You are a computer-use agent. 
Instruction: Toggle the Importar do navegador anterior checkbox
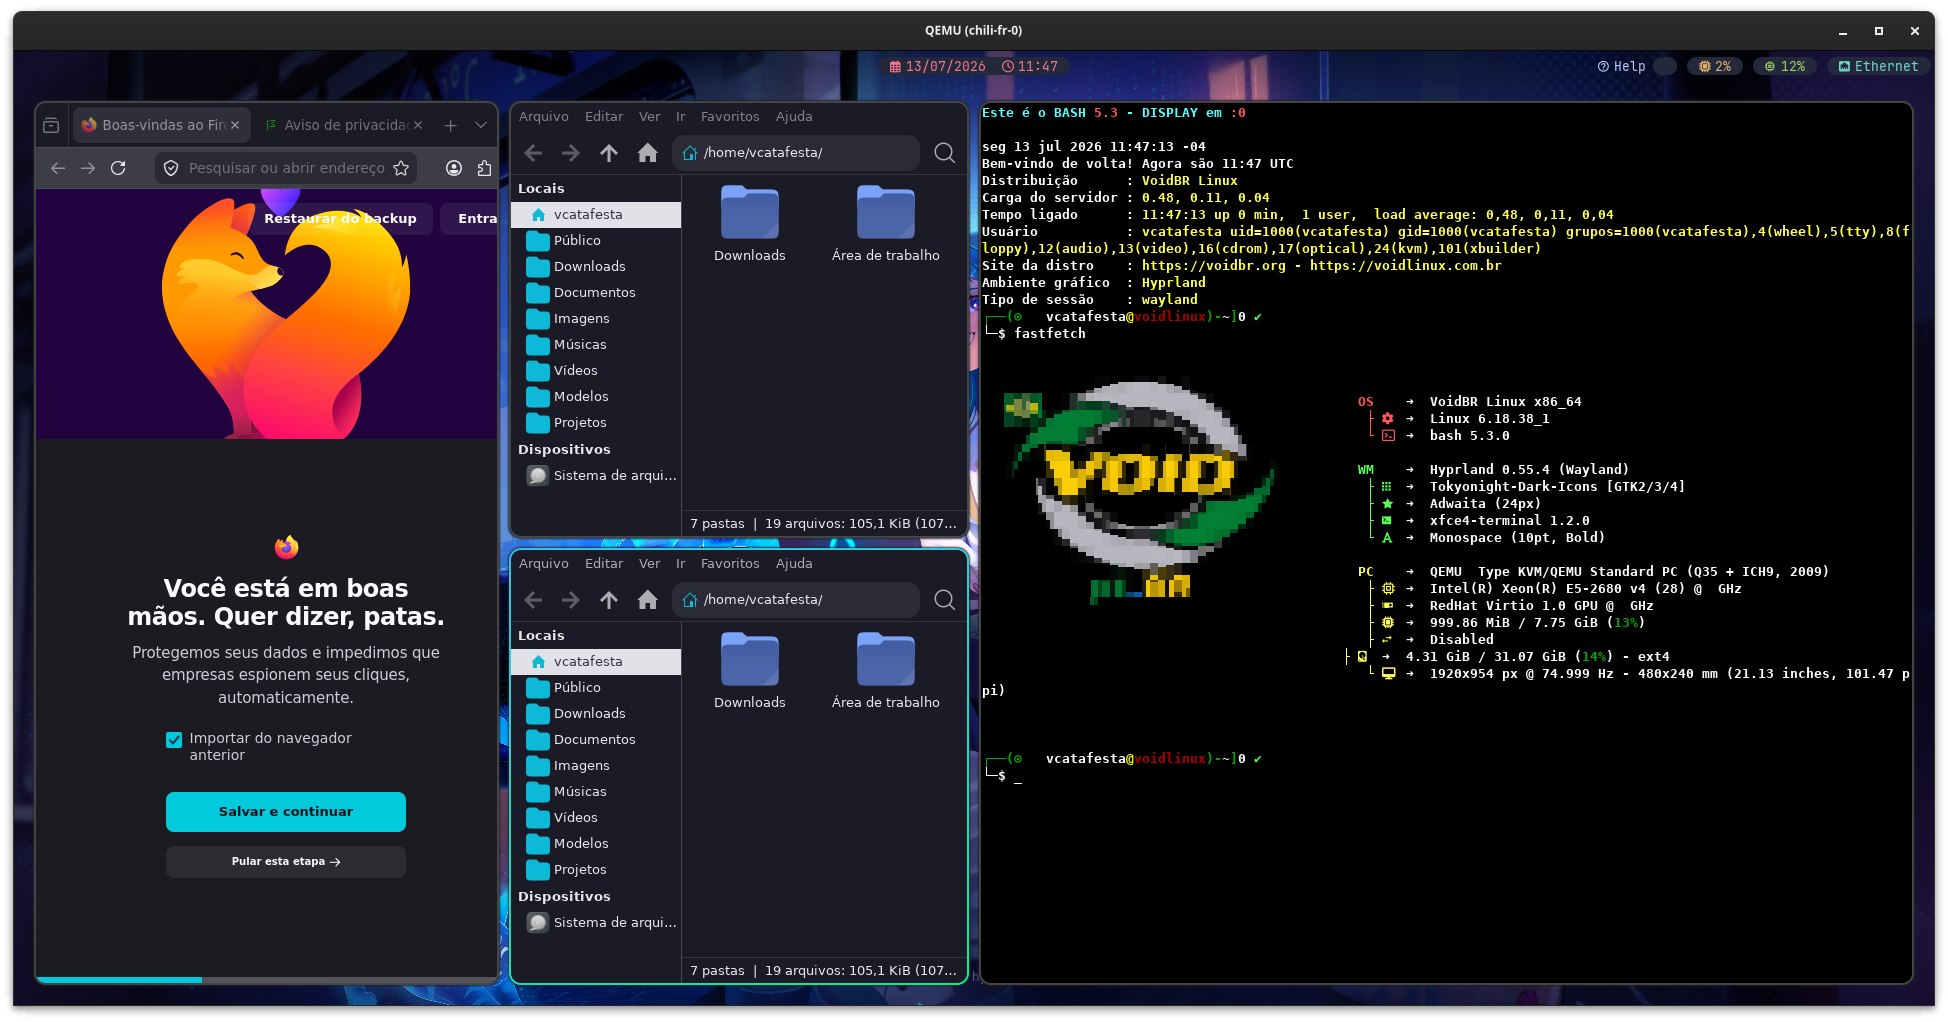tap(174, 740)
